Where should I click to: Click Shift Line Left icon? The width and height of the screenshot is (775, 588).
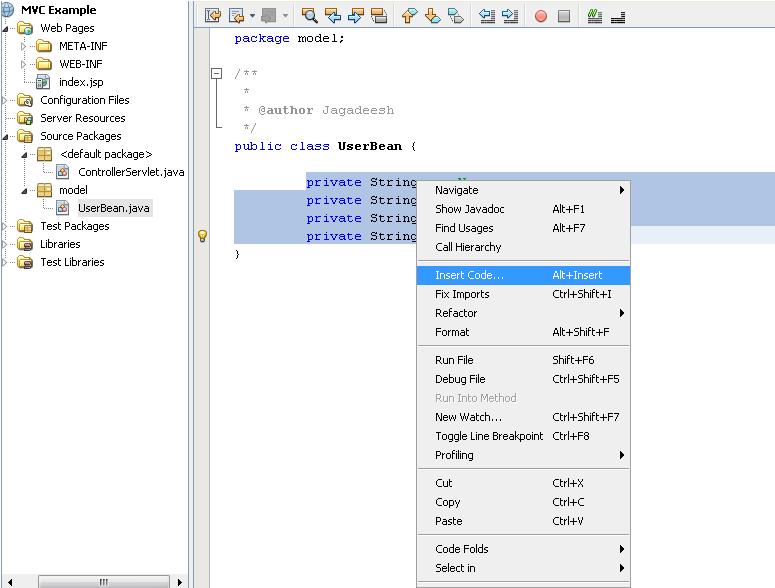(x=487, y=16)
